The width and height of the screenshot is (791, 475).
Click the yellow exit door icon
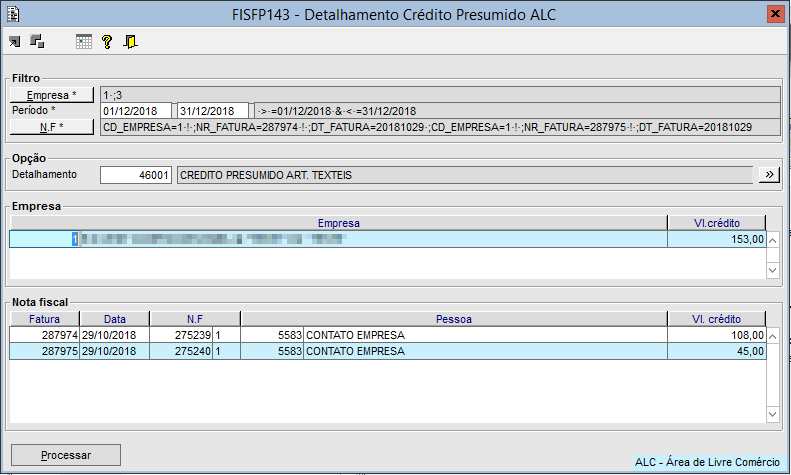[x=129, y=41]
